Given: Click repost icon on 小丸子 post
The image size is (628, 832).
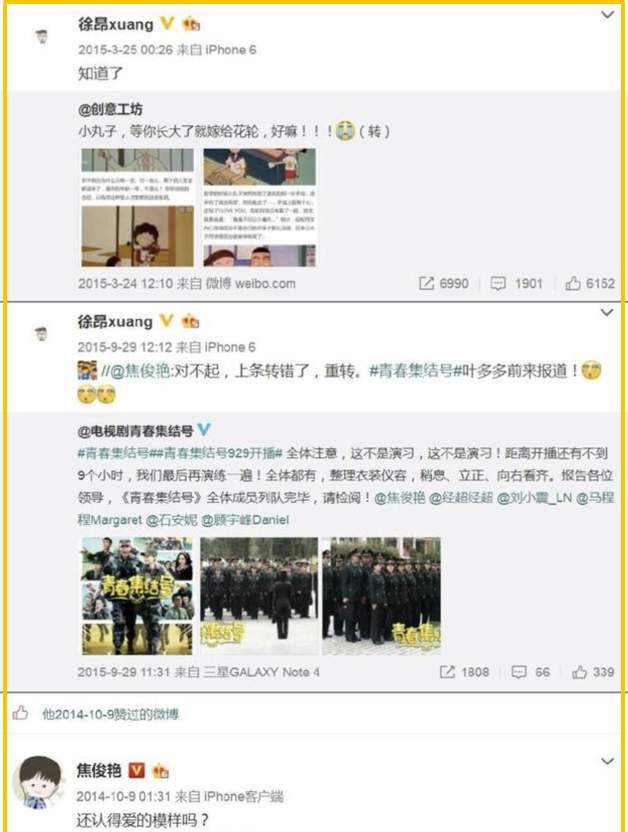Looking at the screenshot, I should 426,283.
